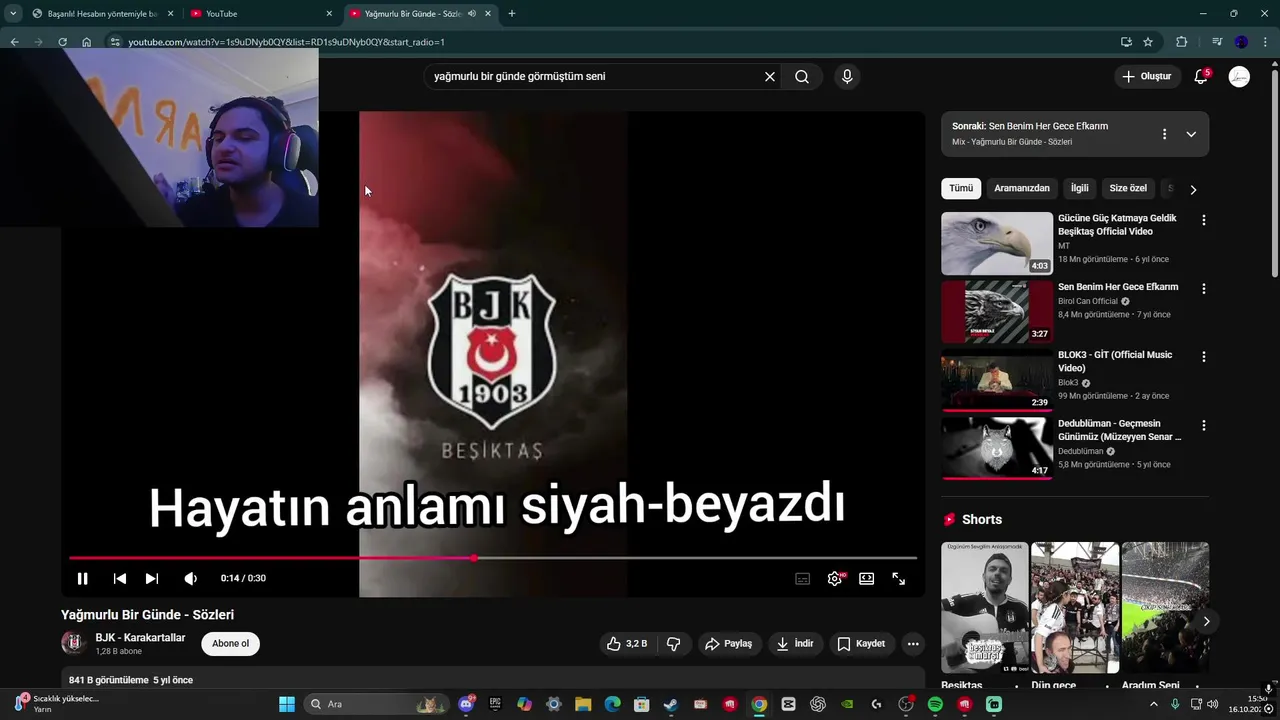The image size is (1280, 720).
Task: Open the tab search dropdown
Action: (x=13, y=14)
